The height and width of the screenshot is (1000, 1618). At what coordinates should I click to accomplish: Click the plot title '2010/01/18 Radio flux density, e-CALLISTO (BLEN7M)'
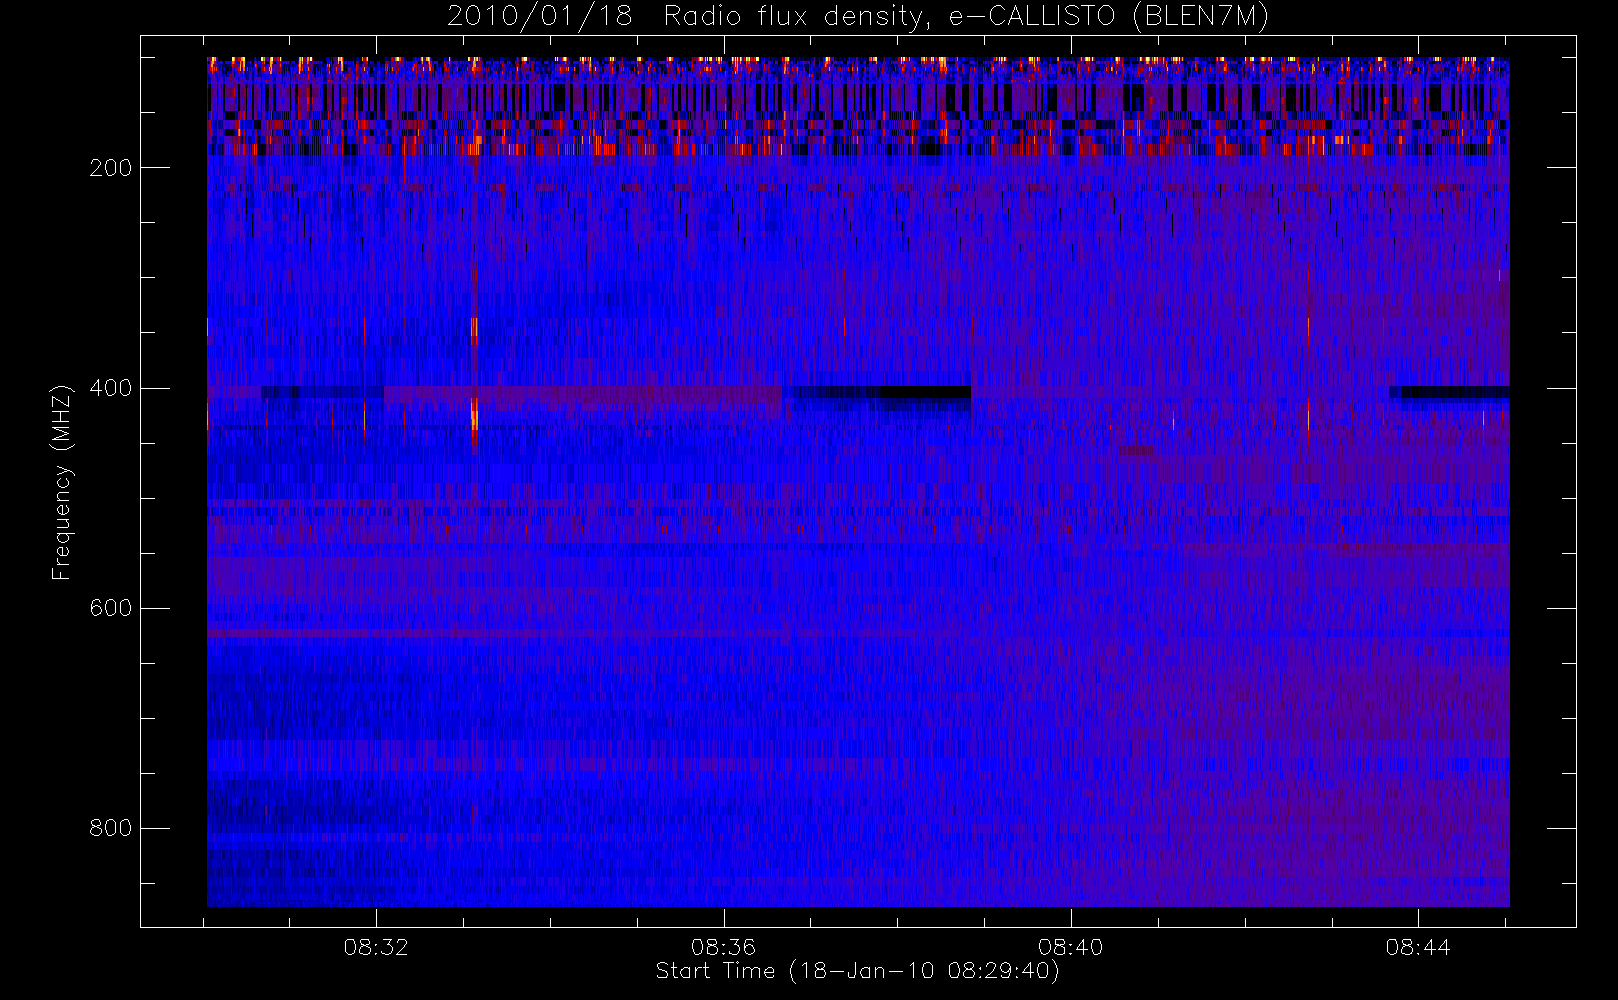[x=858, y=17]
